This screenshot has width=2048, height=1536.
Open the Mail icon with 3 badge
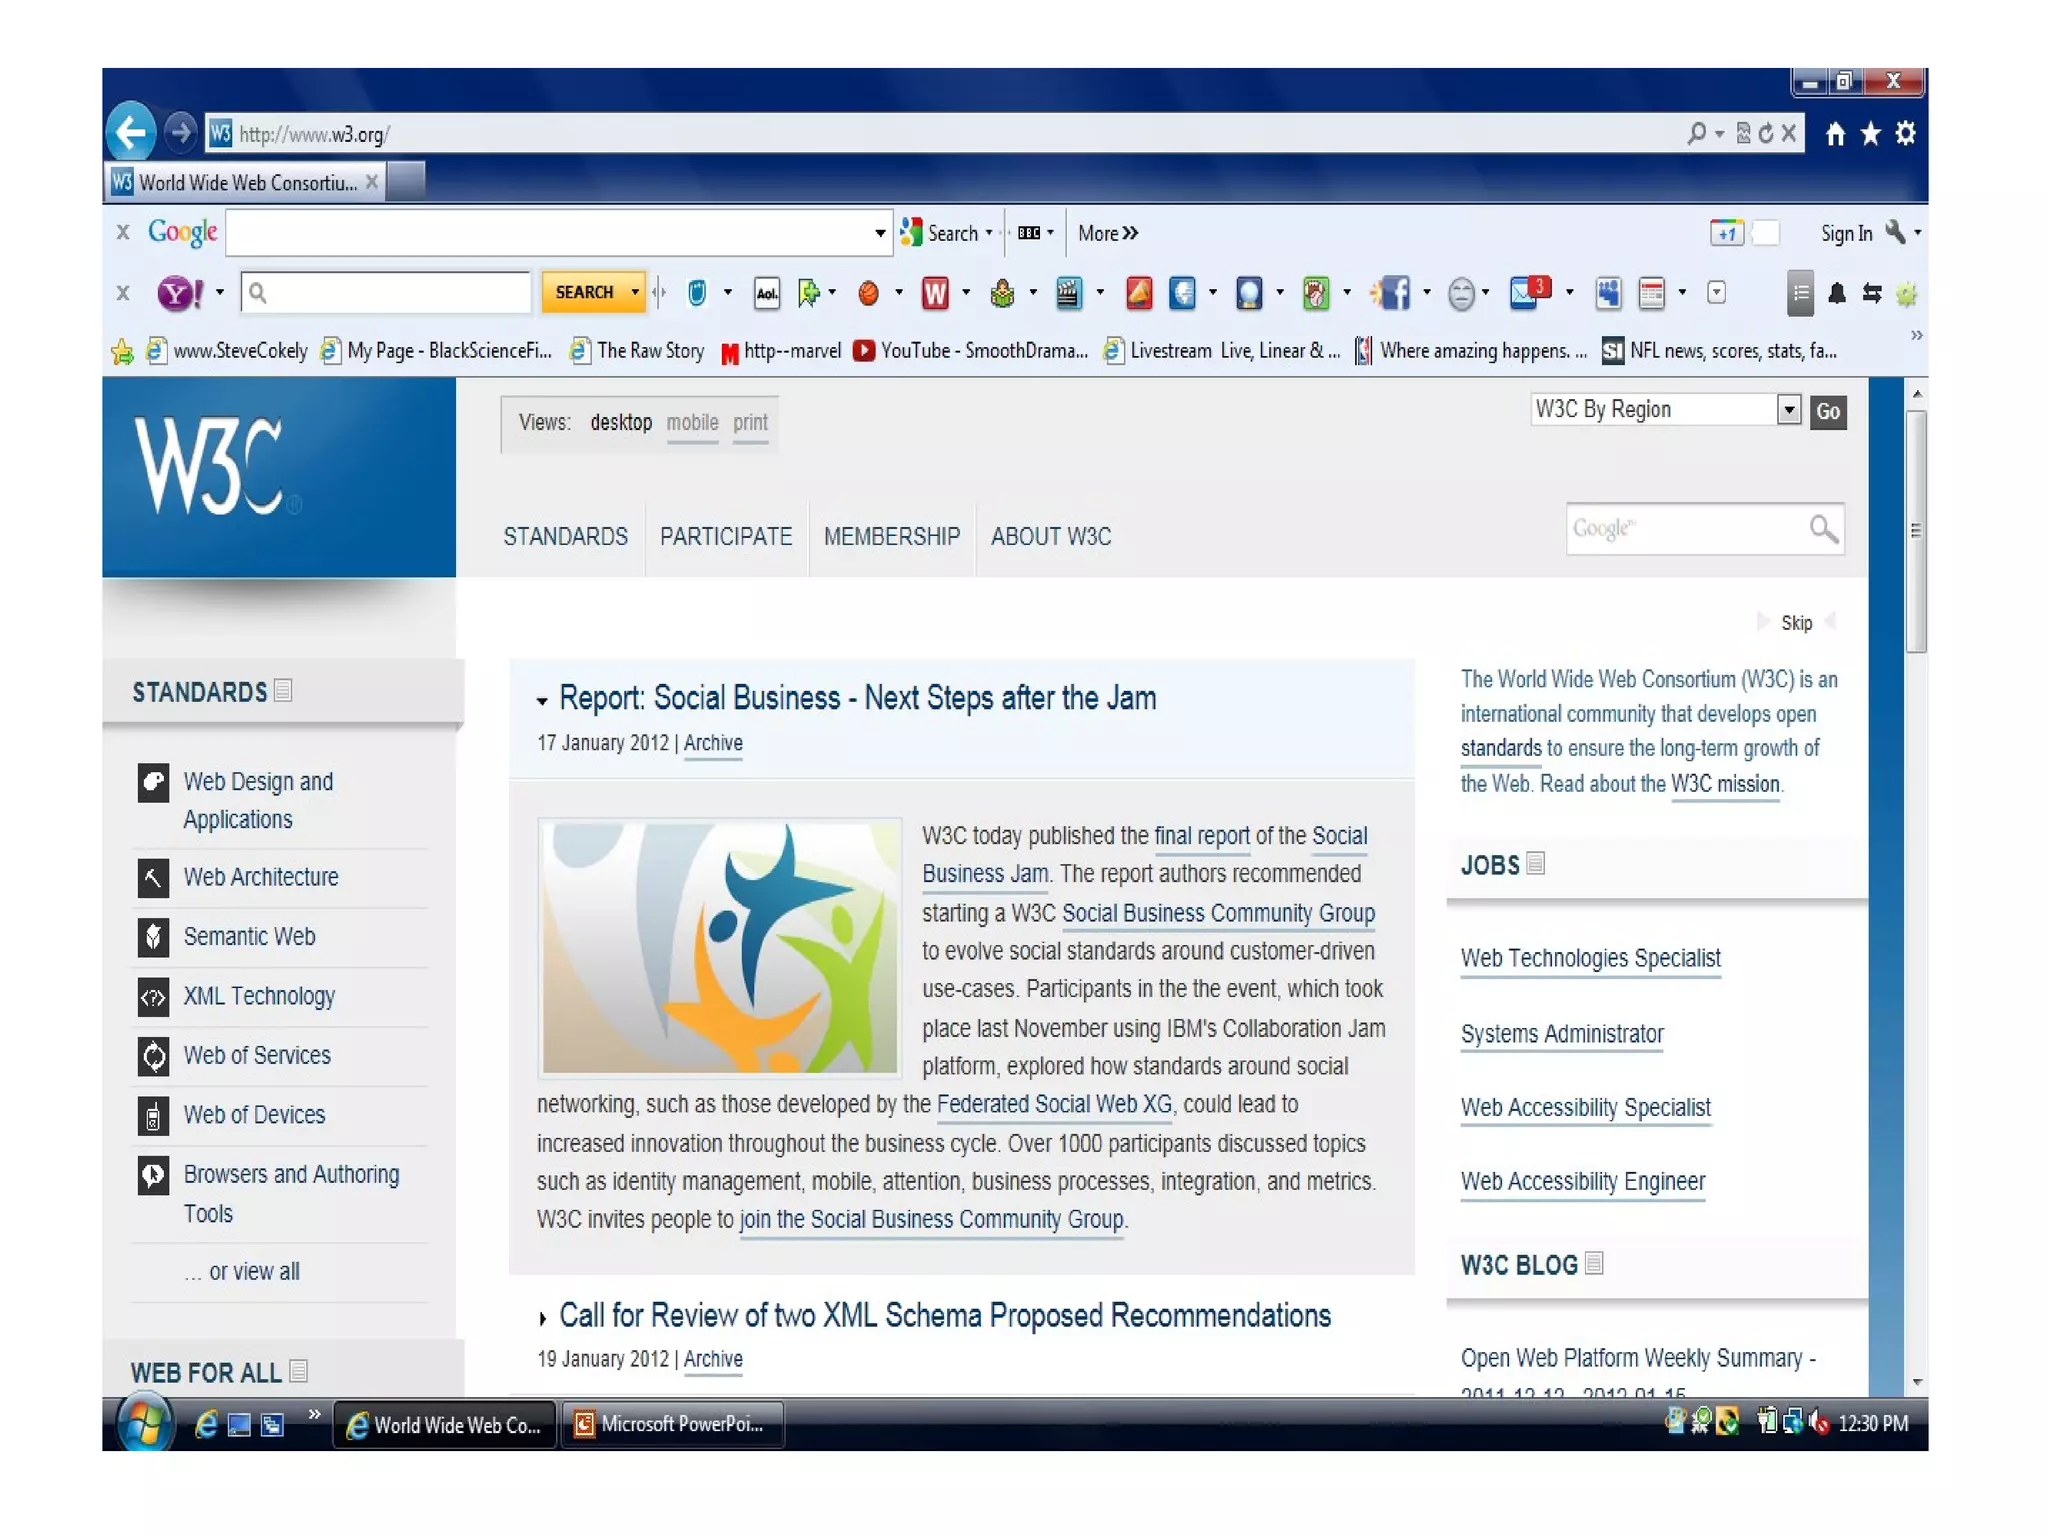(x=1527, y=293)
